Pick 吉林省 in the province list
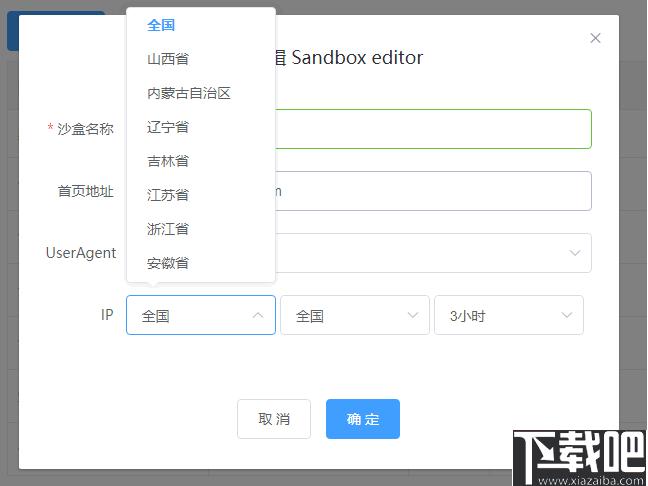This screenshot has height=486, width=648. pyautogui.click(x=201, y=161)
